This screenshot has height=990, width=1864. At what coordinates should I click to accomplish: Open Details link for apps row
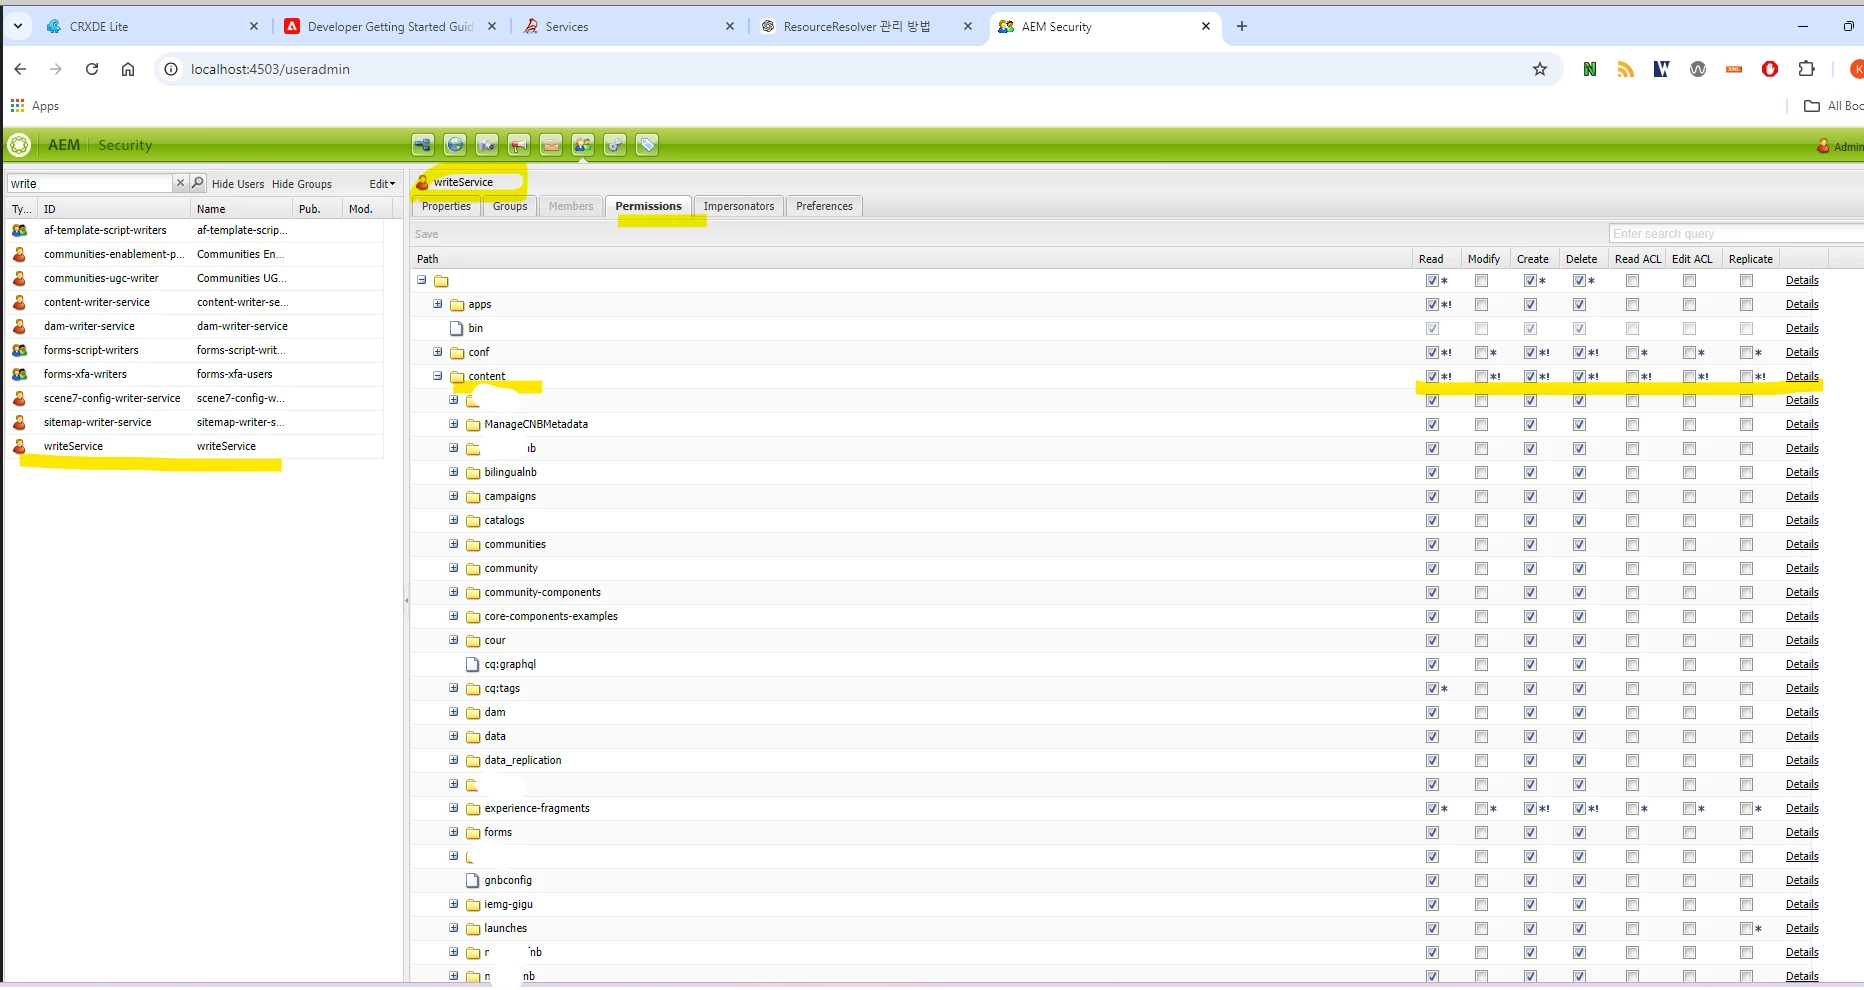[x=1802, y=304]
